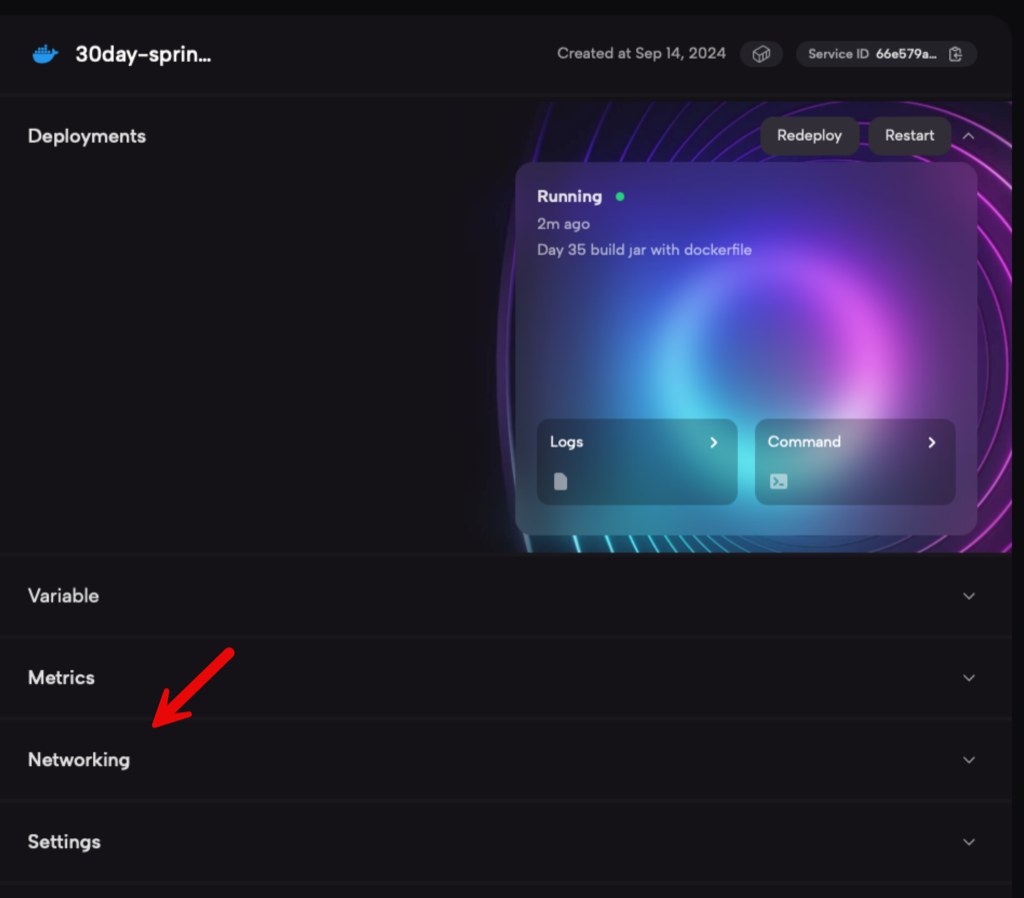
Task: Click the Docker whale service icon
Action: (x=45, y=54)
